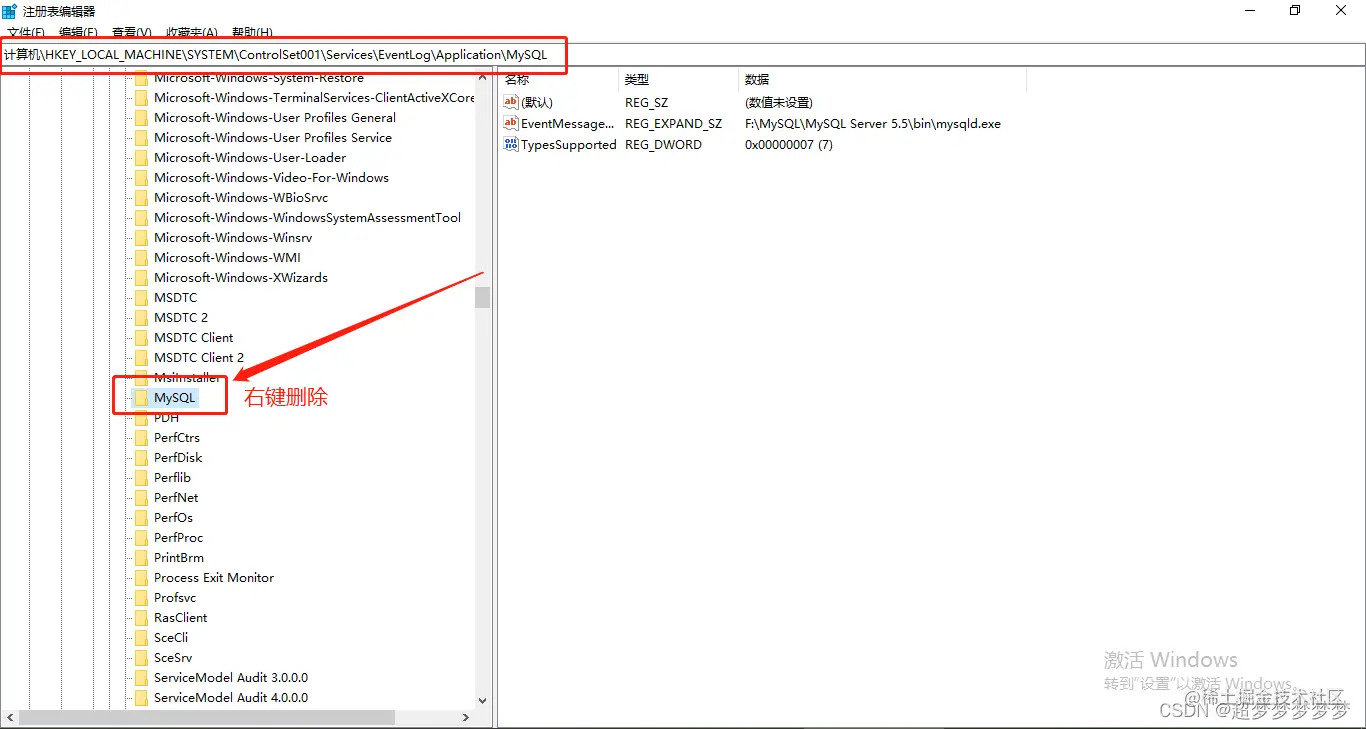Click the (默认) string value icon
Screen dimensions: 1366x729
(511, 102)
